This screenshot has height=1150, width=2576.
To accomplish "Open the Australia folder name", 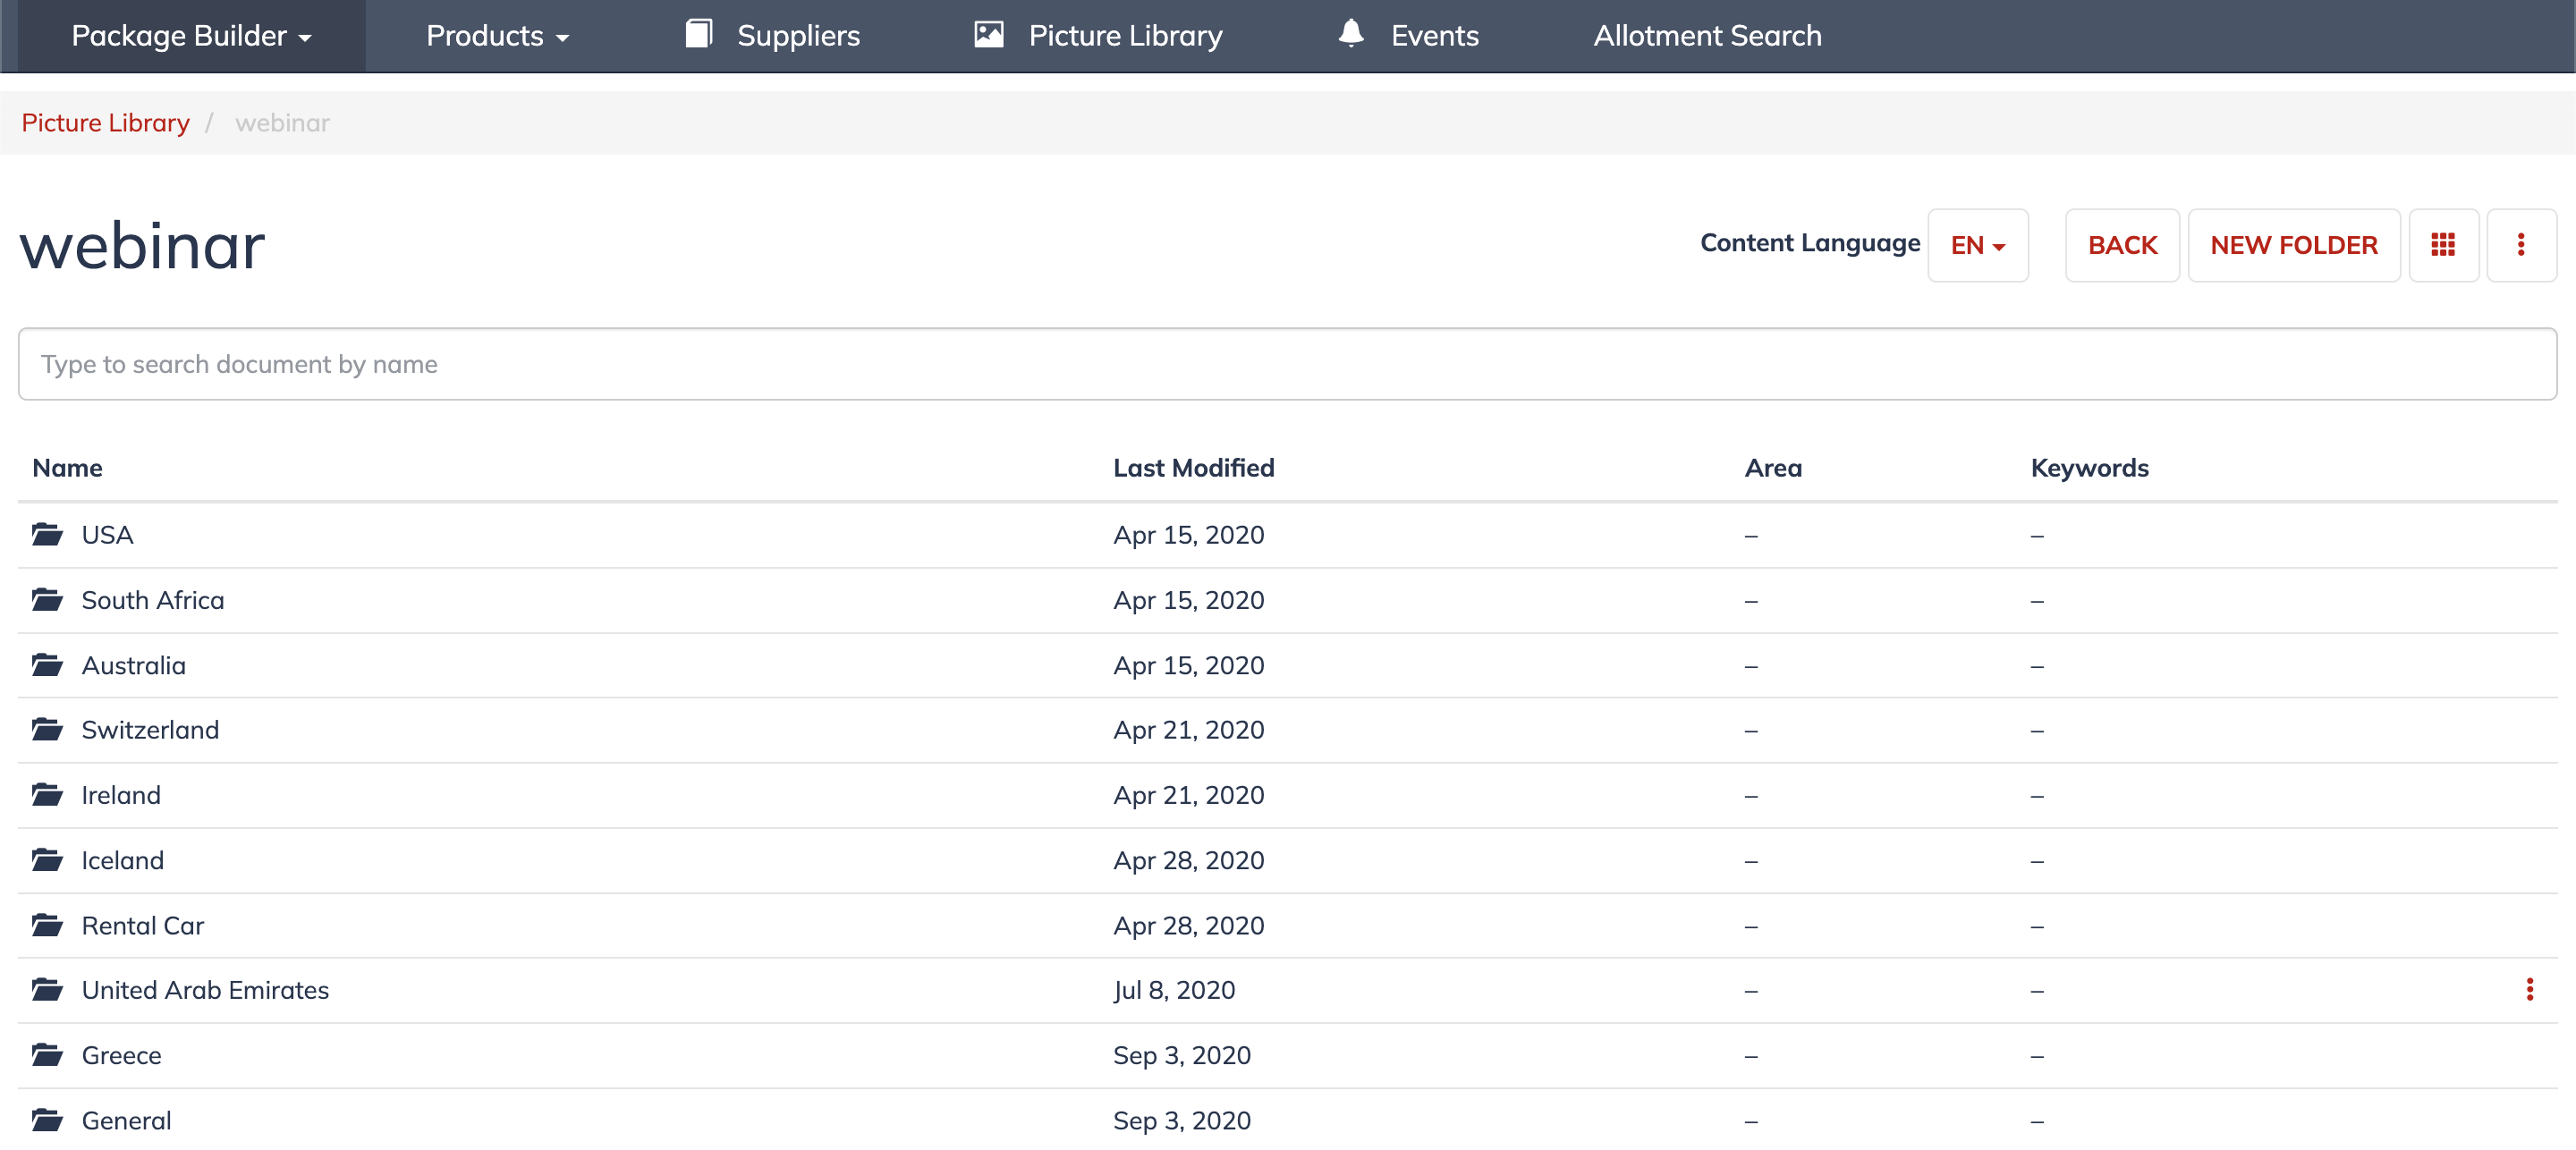I will click(x=133, y=665).
